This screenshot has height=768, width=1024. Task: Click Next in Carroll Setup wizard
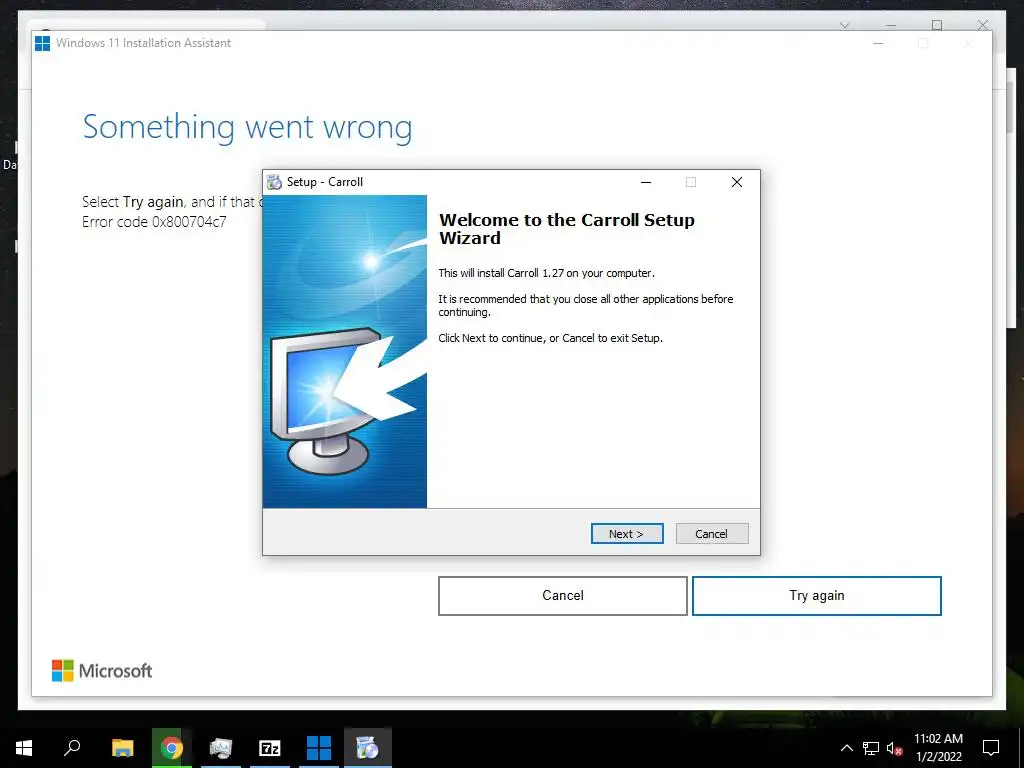pyautogui.click(x=627, y=534)
